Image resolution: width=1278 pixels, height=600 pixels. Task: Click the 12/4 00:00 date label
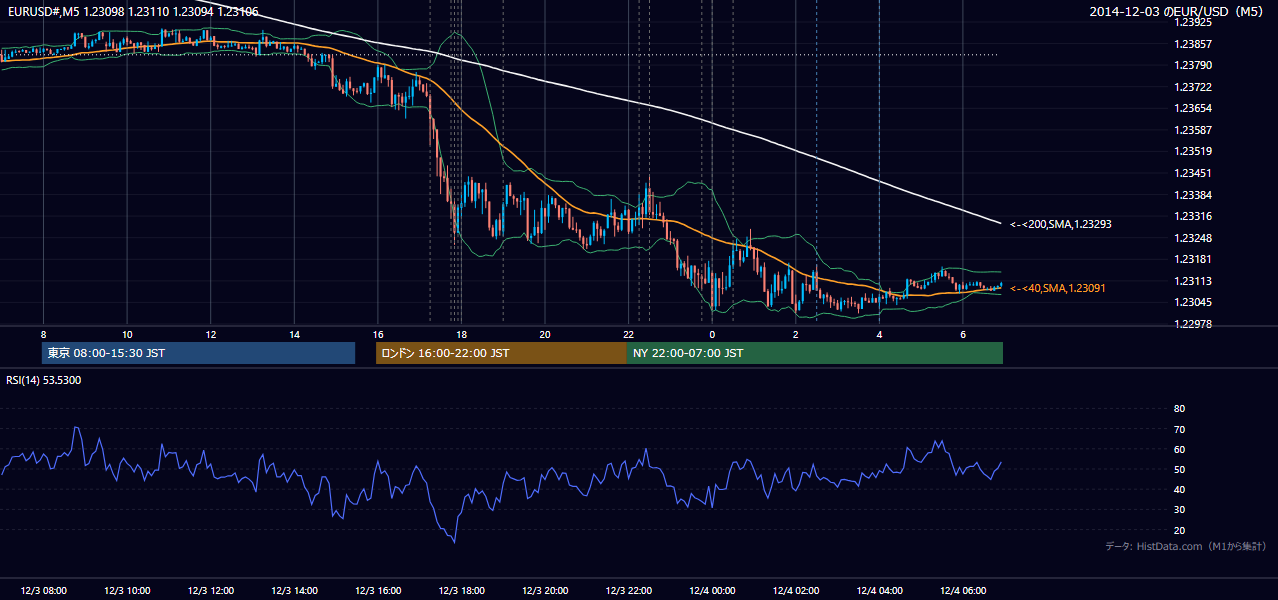click(x=712, y=591)
